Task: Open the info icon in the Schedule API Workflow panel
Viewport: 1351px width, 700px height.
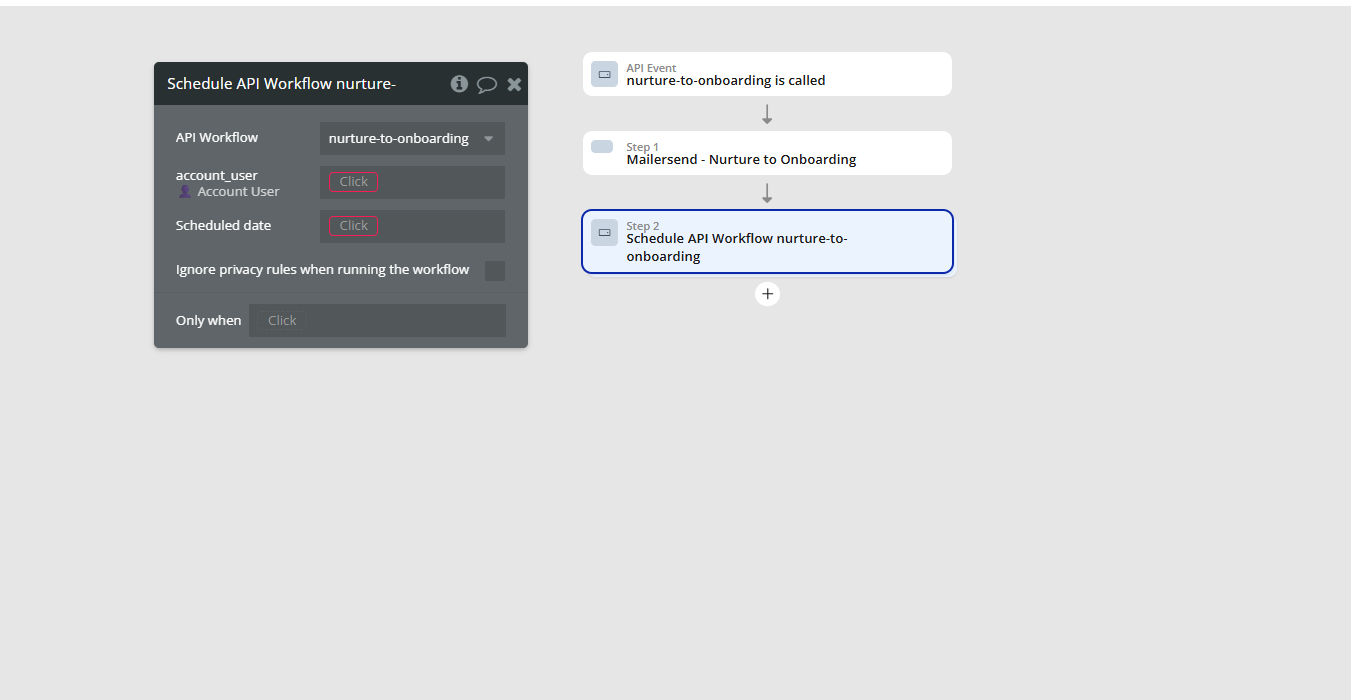Action: pos(459,84)
